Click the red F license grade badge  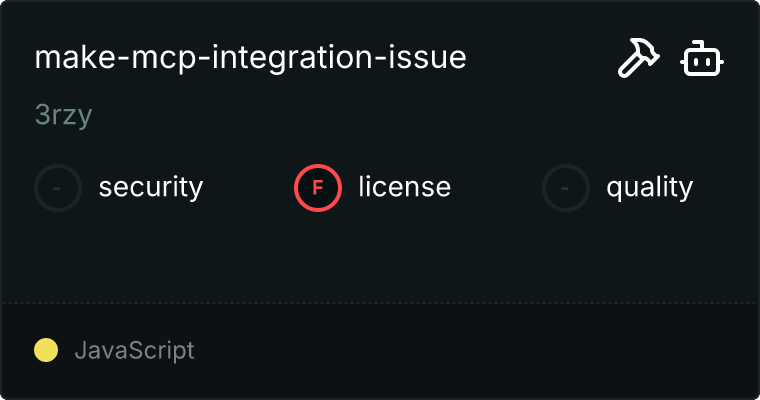318,187
